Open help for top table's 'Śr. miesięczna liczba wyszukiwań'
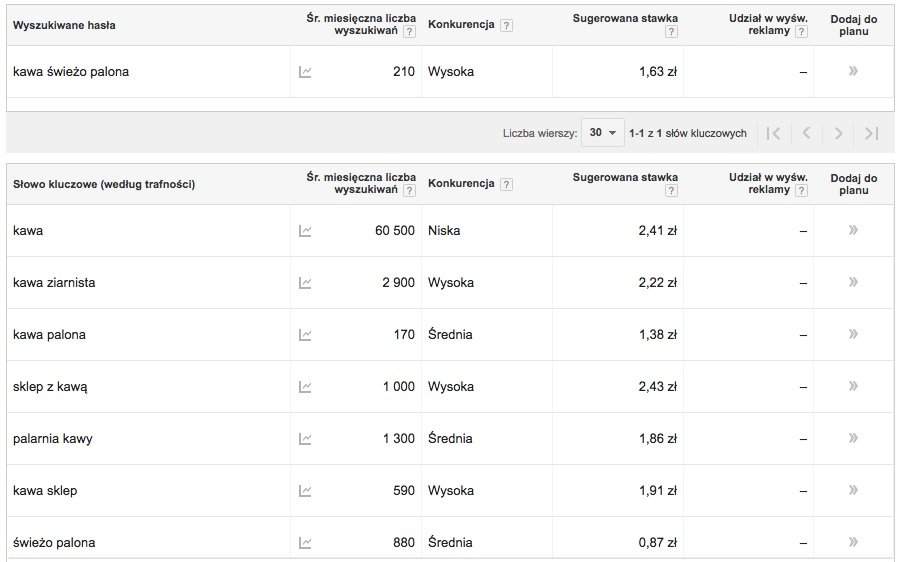This screenshot has height=562, width=899. pos(409,32)
